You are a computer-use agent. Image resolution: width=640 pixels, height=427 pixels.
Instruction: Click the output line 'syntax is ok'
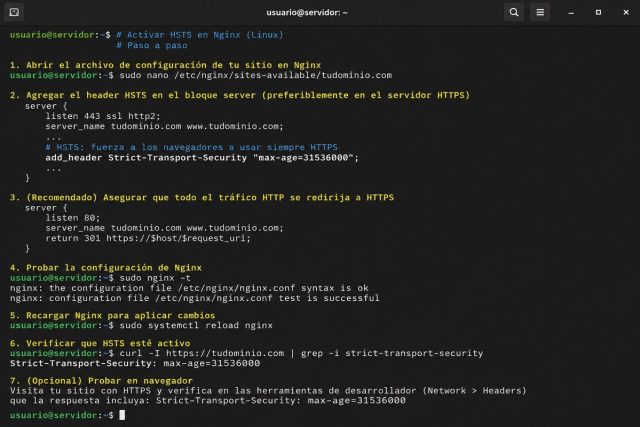[189, 288]
